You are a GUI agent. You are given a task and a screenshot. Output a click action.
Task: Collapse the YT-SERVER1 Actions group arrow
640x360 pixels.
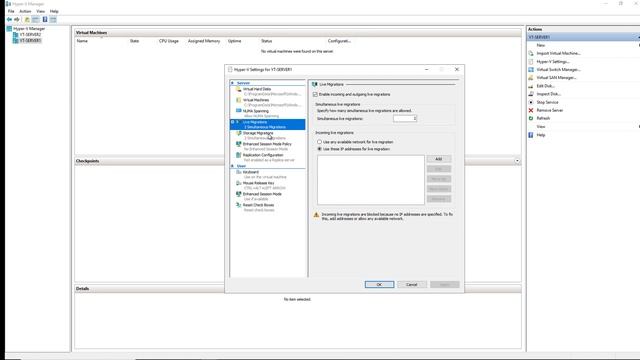(638, 37)
